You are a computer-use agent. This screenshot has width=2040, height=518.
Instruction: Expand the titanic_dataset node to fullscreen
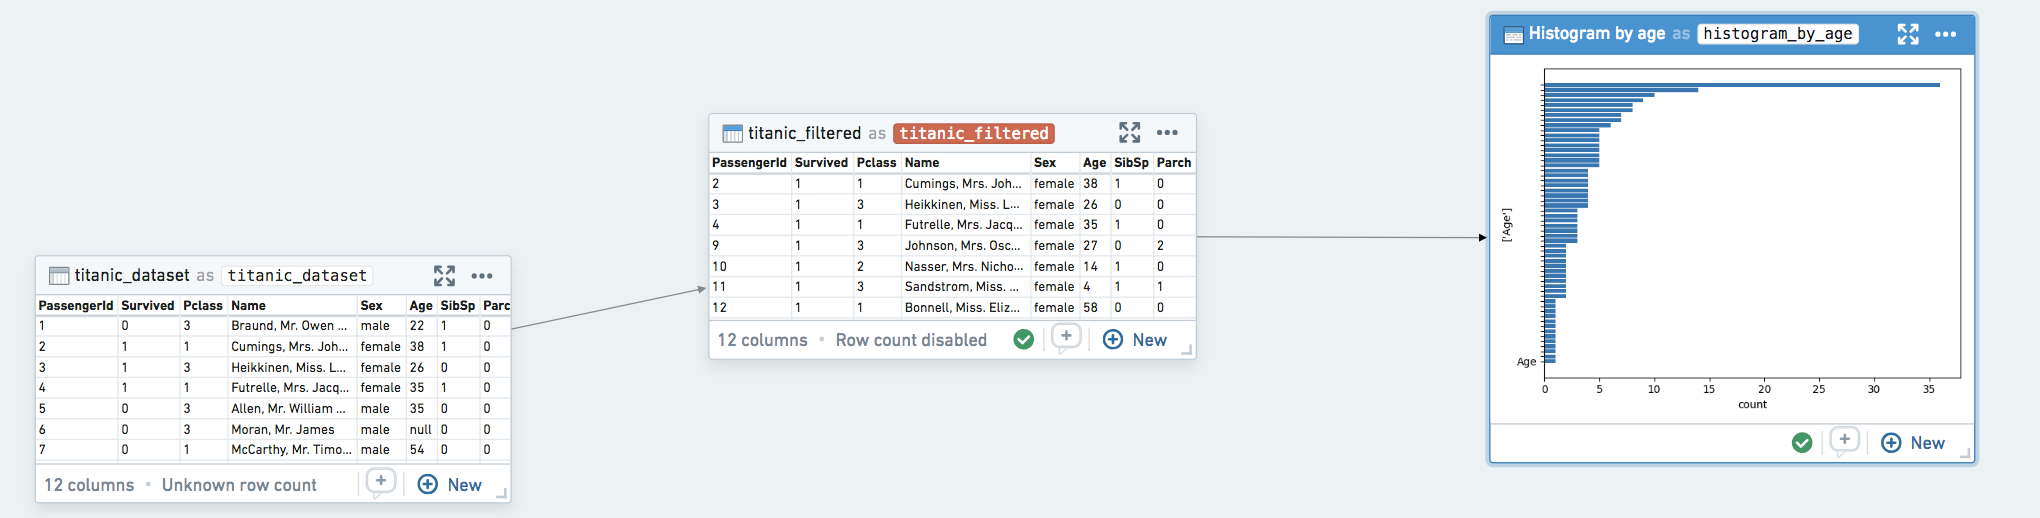tap(444, 276)
